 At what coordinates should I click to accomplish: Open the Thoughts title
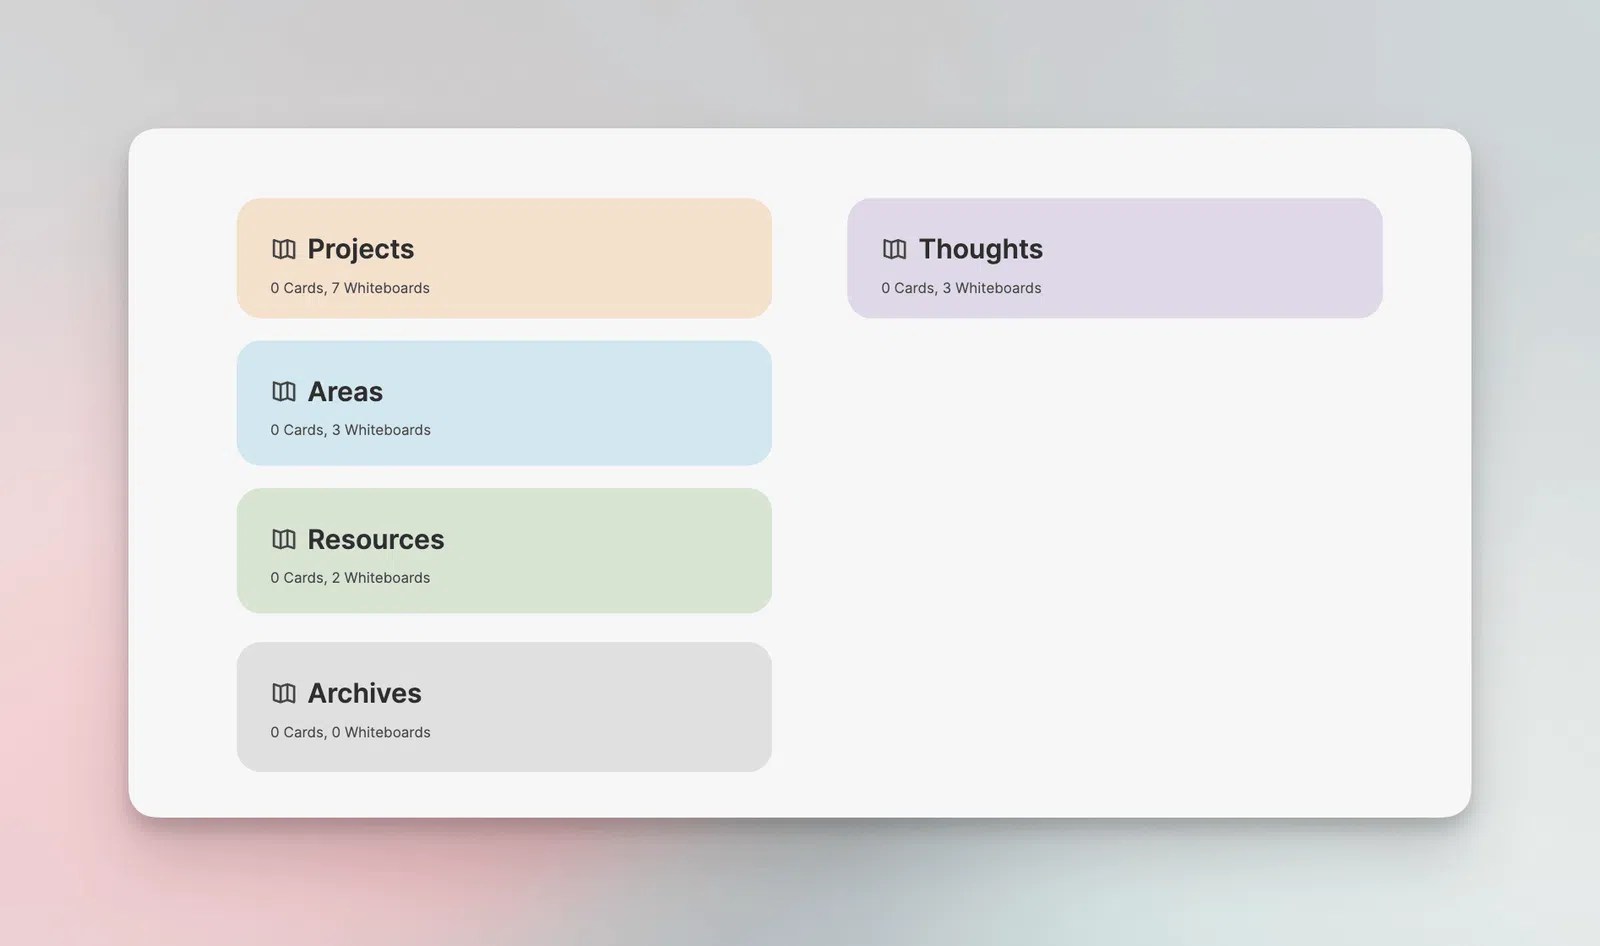pos(981,249)
